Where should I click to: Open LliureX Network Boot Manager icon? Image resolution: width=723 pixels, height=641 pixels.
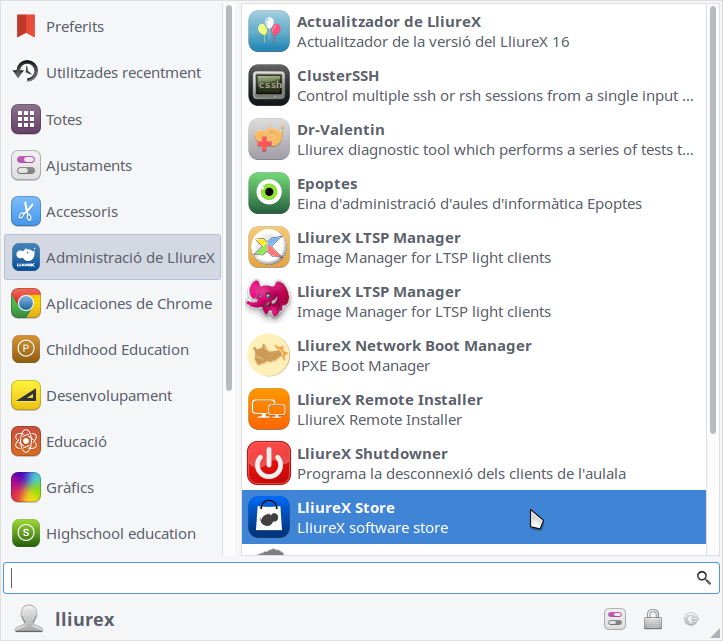click(x=268, y=355)
